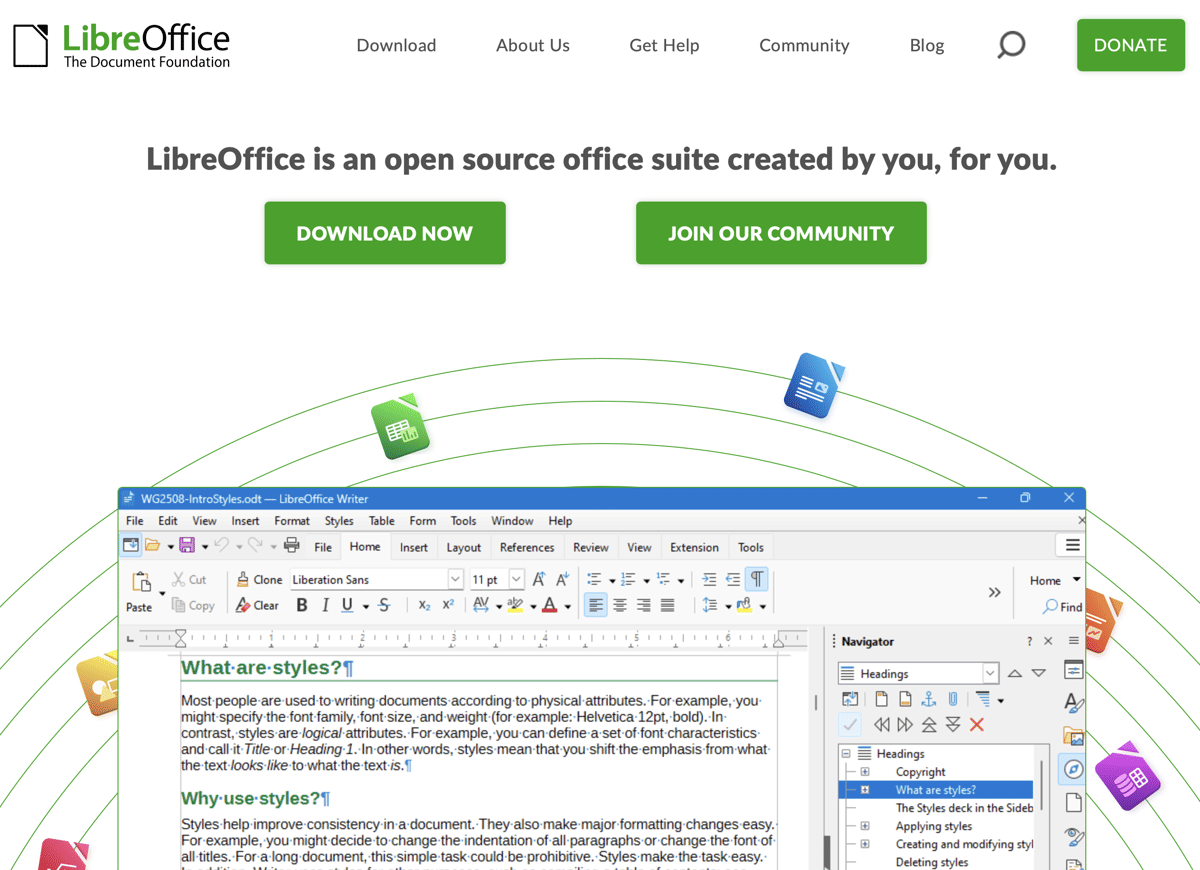1200x870 pixels.
Task: Open the Gallery panel in the sidebar
Action: click(x=1071, y=734)
